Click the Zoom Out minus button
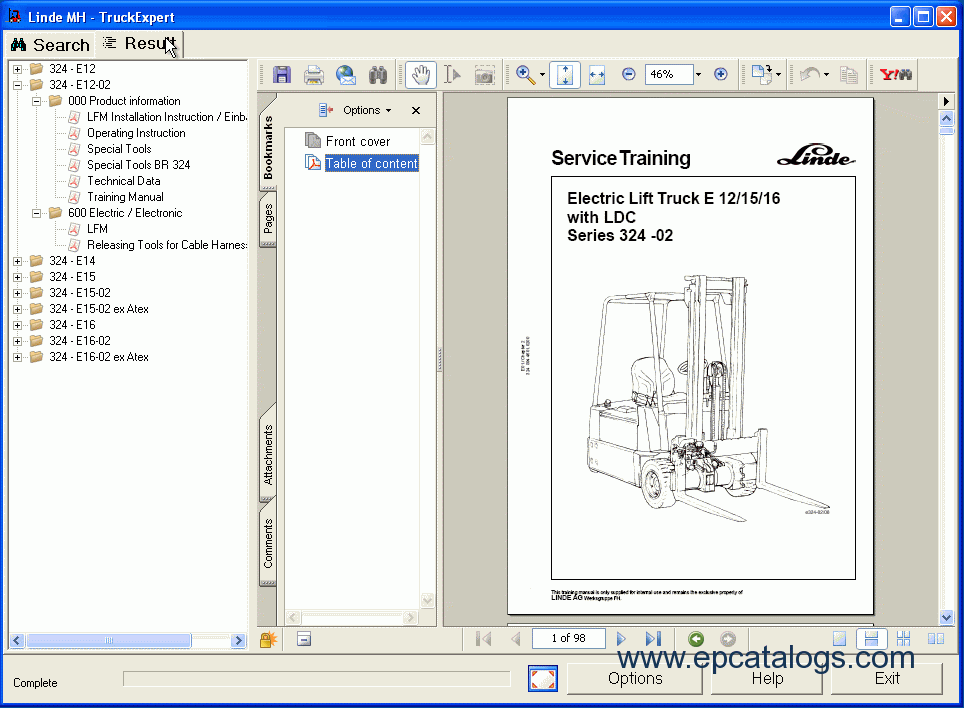 click(x=628, y=74)
